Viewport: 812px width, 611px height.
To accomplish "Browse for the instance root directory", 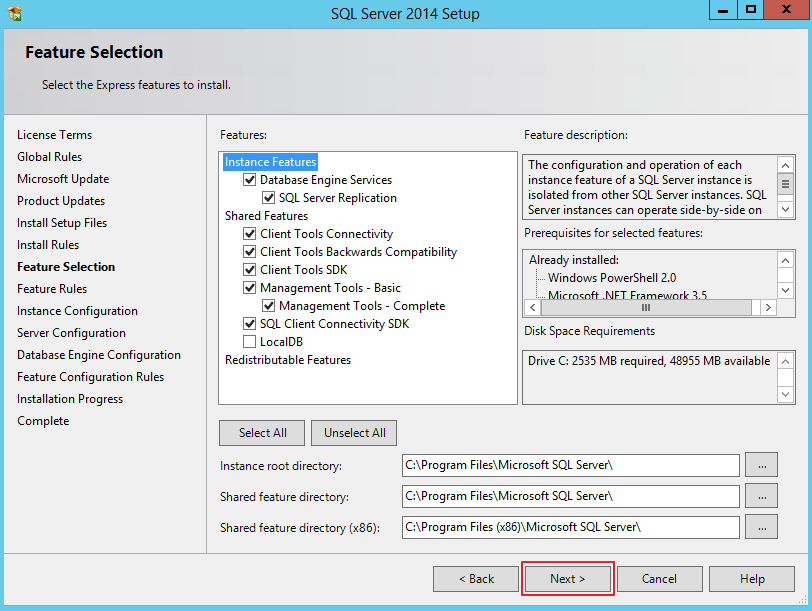I will click(x=762, y=465).
